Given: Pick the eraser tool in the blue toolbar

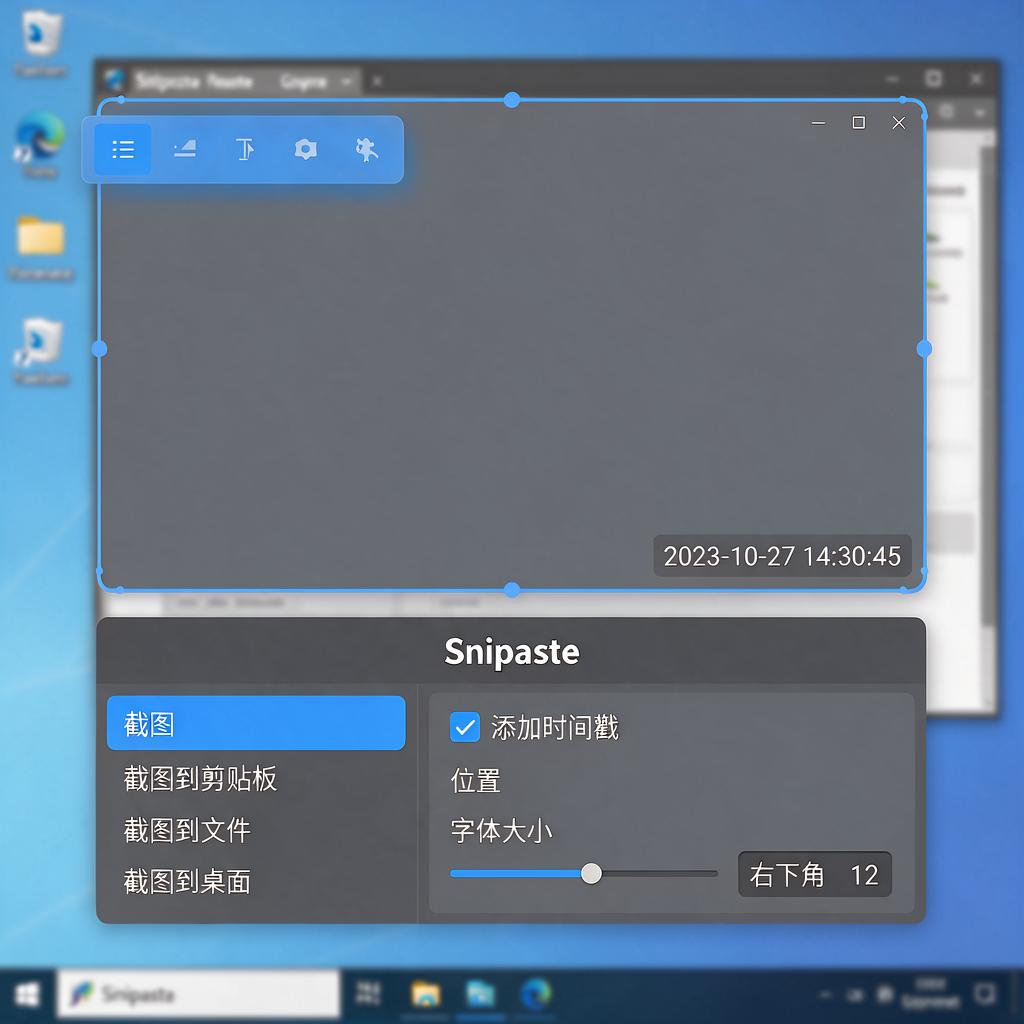Looking at the screenshot, I should [x=185, y=150].
